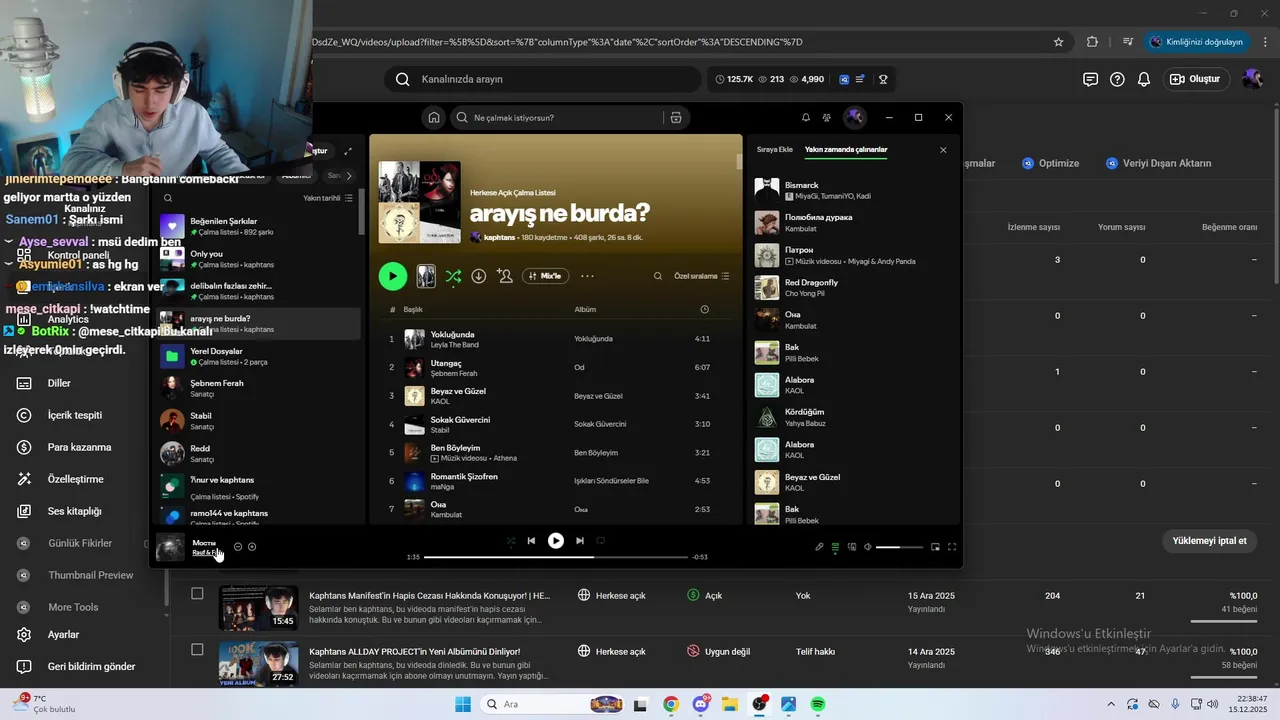Open Spotify friend activity icon
Image resolution: width=1280 pixels, height=720 pixels.
tap(827, 117)
